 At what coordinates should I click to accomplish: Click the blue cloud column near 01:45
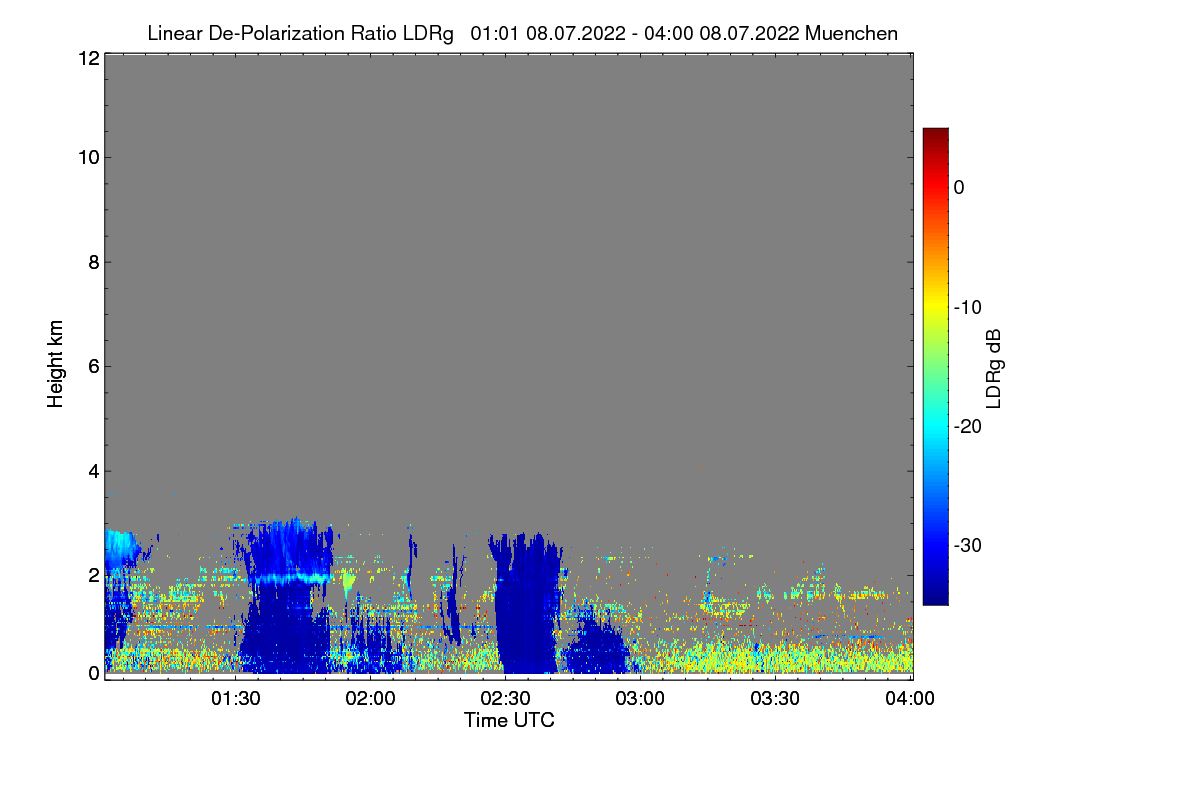(x=286, y=597)
